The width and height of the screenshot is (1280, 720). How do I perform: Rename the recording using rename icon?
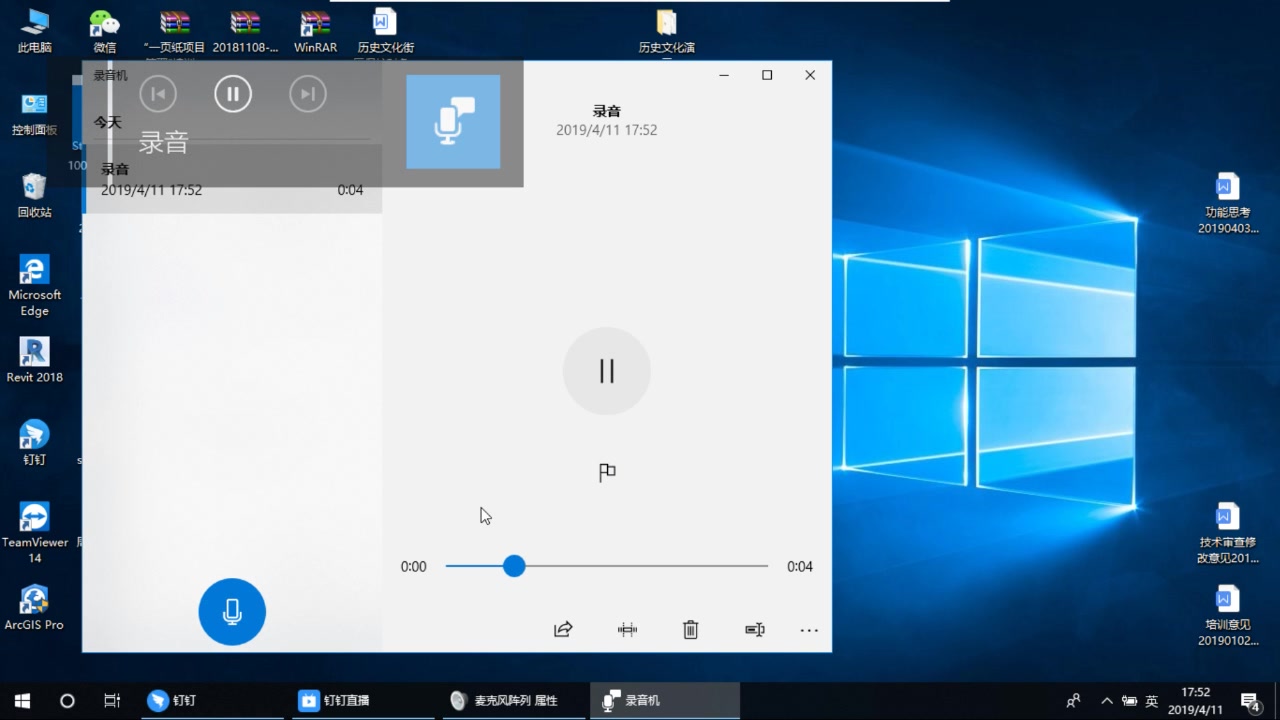(x=755, y=630)
